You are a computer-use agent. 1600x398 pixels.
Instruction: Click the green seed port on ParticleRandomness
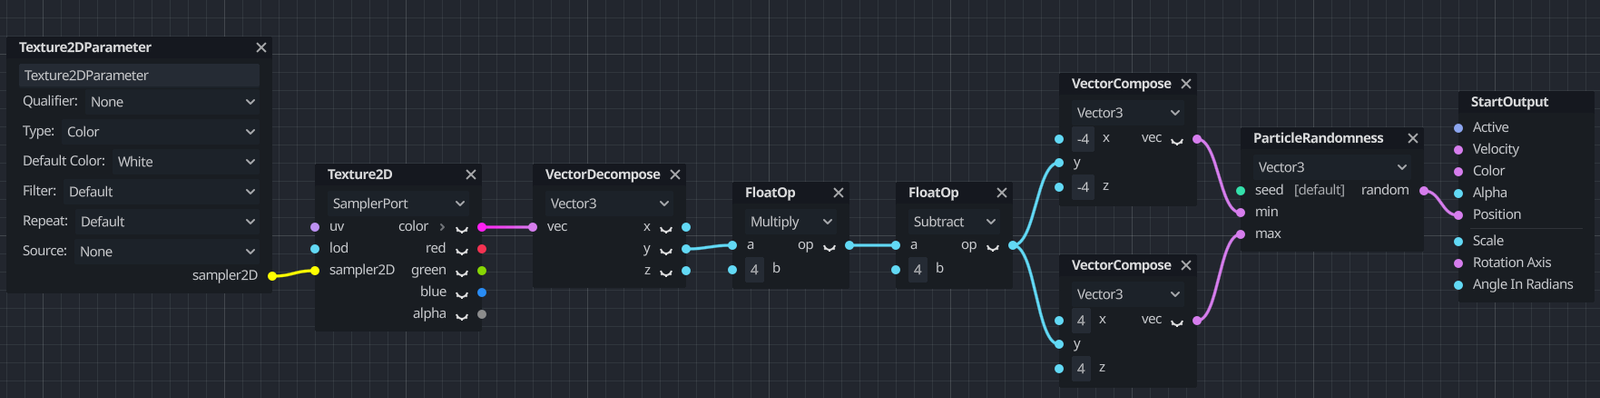click(x=1241, y=190)
